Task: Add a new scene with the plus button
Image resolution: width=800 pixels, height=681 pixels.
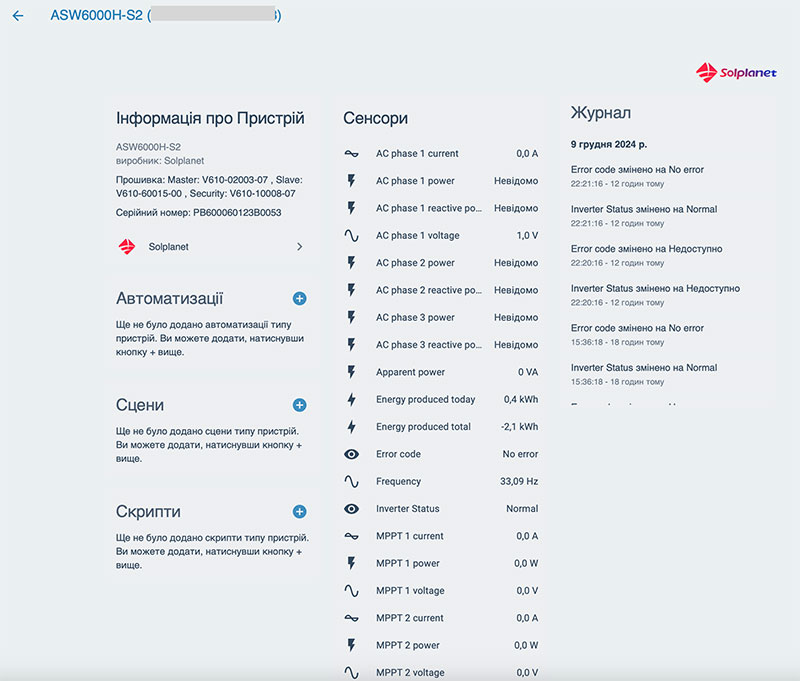Action: point(298,405)
